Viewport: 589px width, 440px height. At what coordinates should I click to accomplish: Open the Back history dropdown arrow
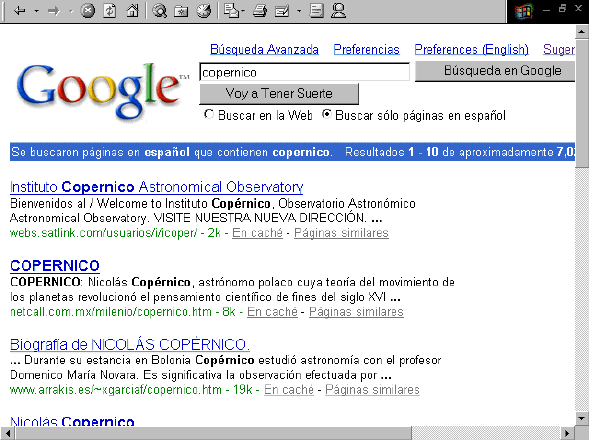(36, 11)
